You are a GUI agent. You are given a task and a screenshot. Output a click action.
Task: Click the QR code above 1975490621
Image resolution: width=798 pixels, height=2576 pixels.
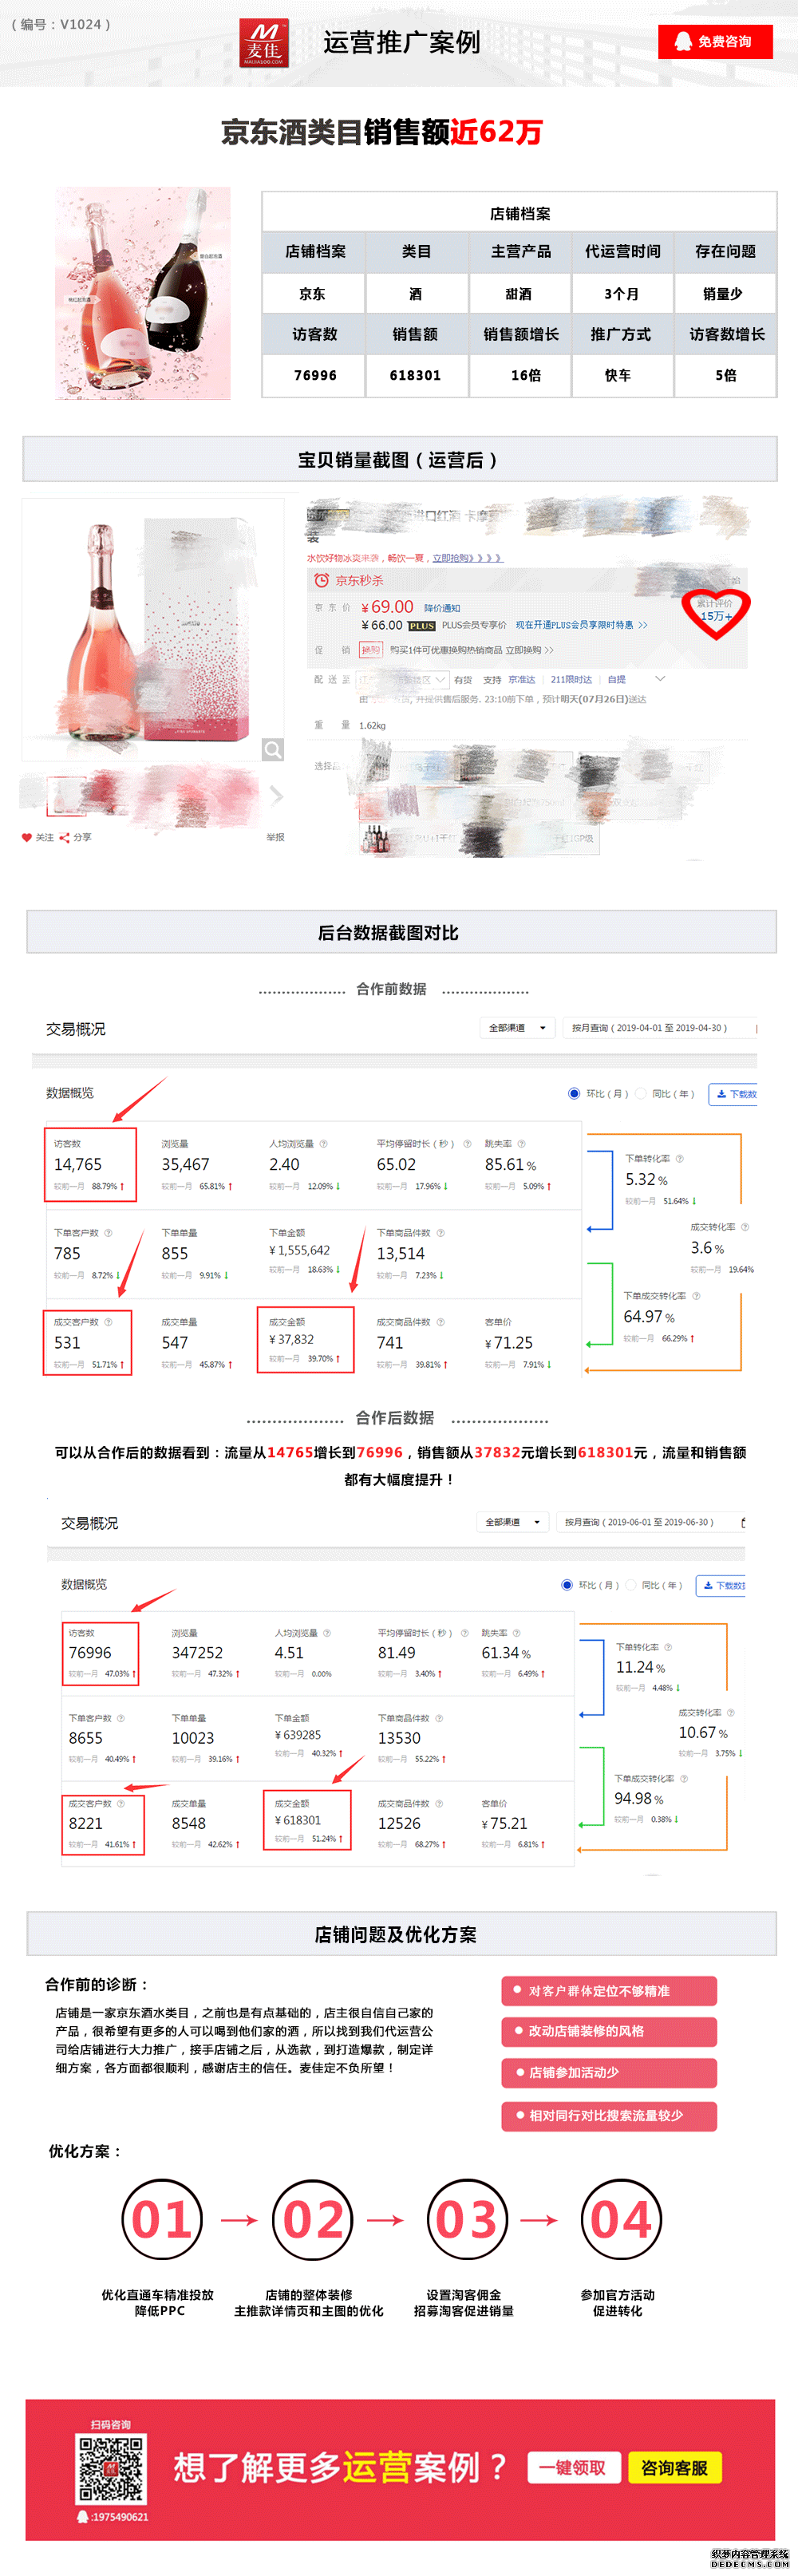[111, 2469]
